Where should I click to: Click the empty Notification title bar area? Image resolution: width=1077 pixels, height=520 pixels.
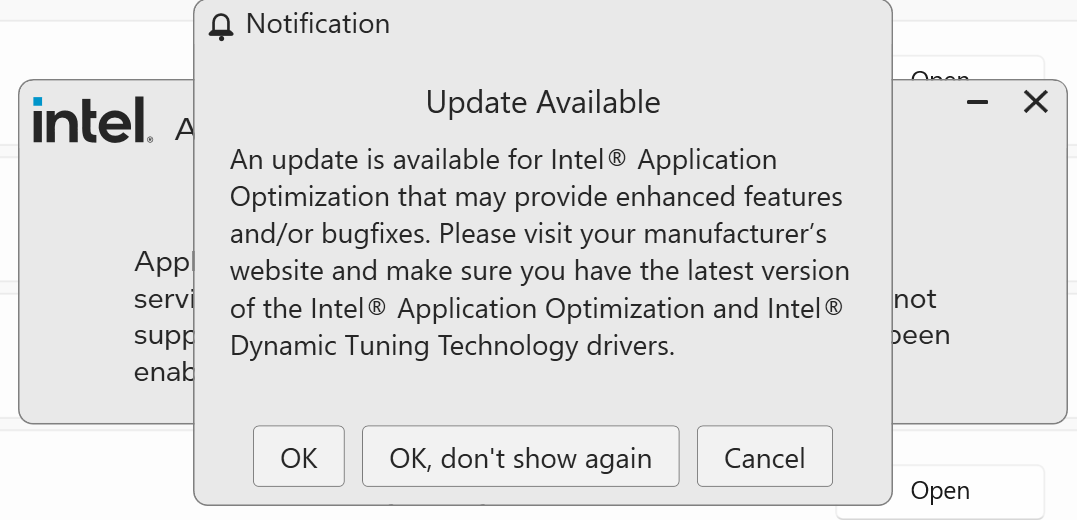[x=640, y=24]
